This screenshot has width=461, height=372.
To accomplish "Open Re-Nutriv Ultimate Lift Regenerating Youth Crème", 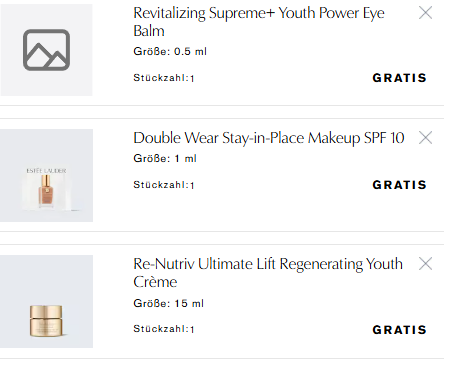I will [268, 273].
